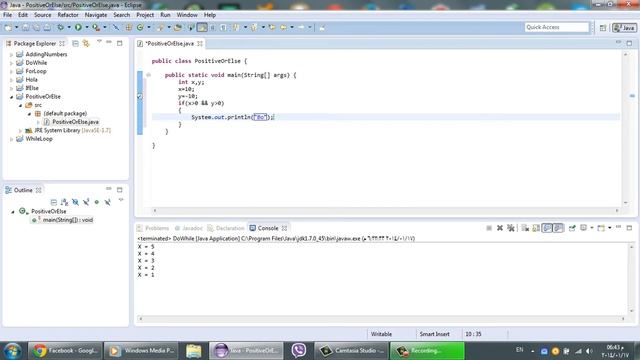
Task: Toggle Link with Editor in Package Explorer
Action: pyautogui.click(x=86, y=43)
